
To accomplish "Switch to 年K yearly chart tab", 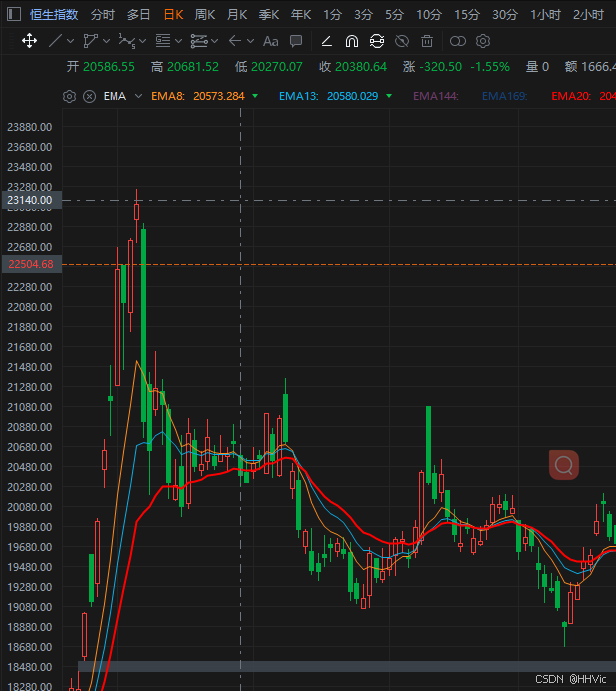I will (301, 15).
